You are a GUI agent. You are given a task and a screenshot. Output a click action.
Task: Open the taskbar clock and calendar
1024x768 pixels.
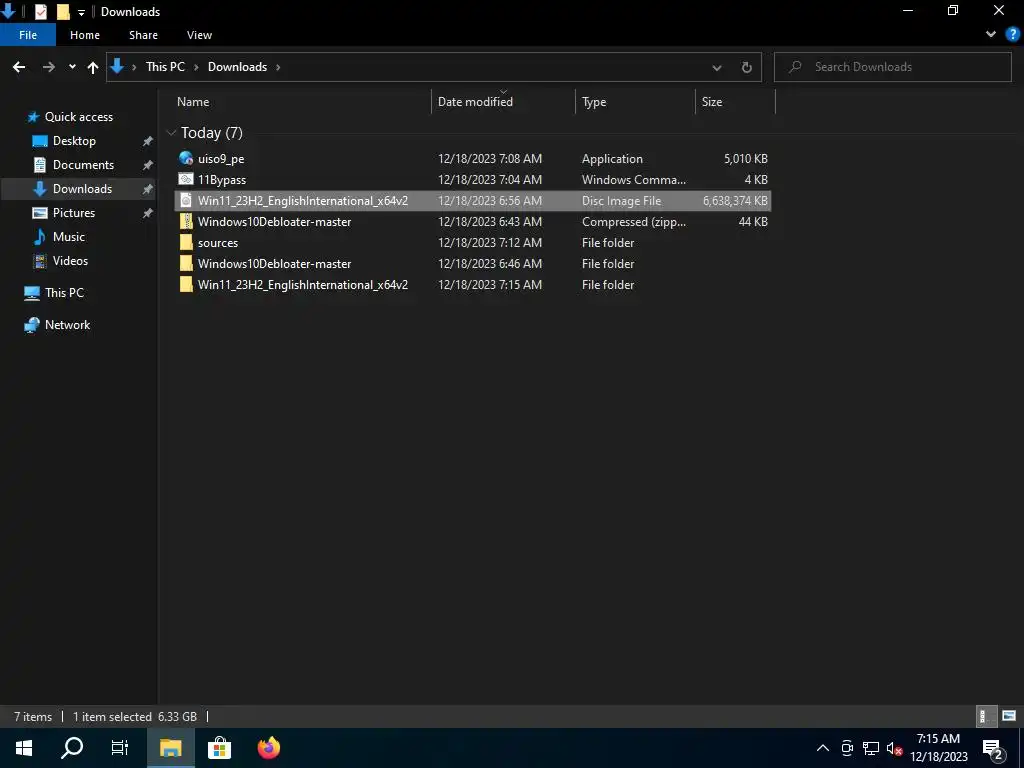(x=938, y=748)
